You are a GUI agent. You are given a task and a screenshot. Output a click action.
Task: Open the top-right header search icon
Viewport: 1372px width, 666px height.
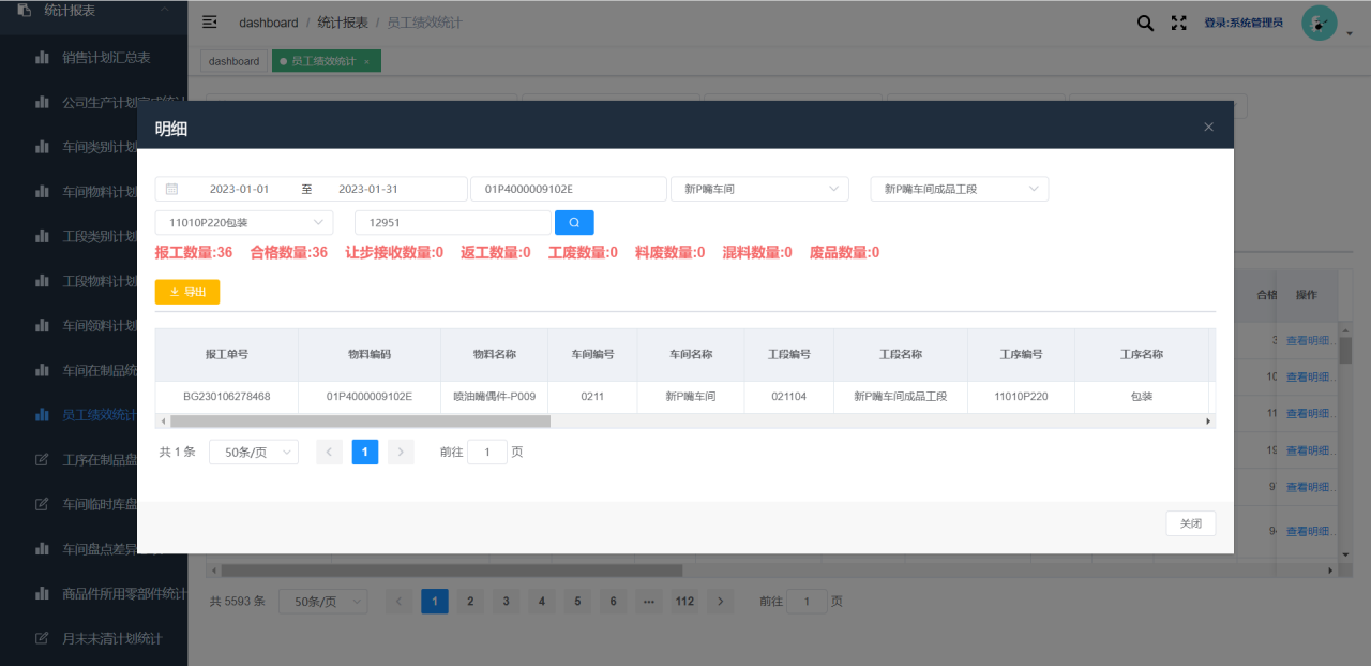point(1145,22)
